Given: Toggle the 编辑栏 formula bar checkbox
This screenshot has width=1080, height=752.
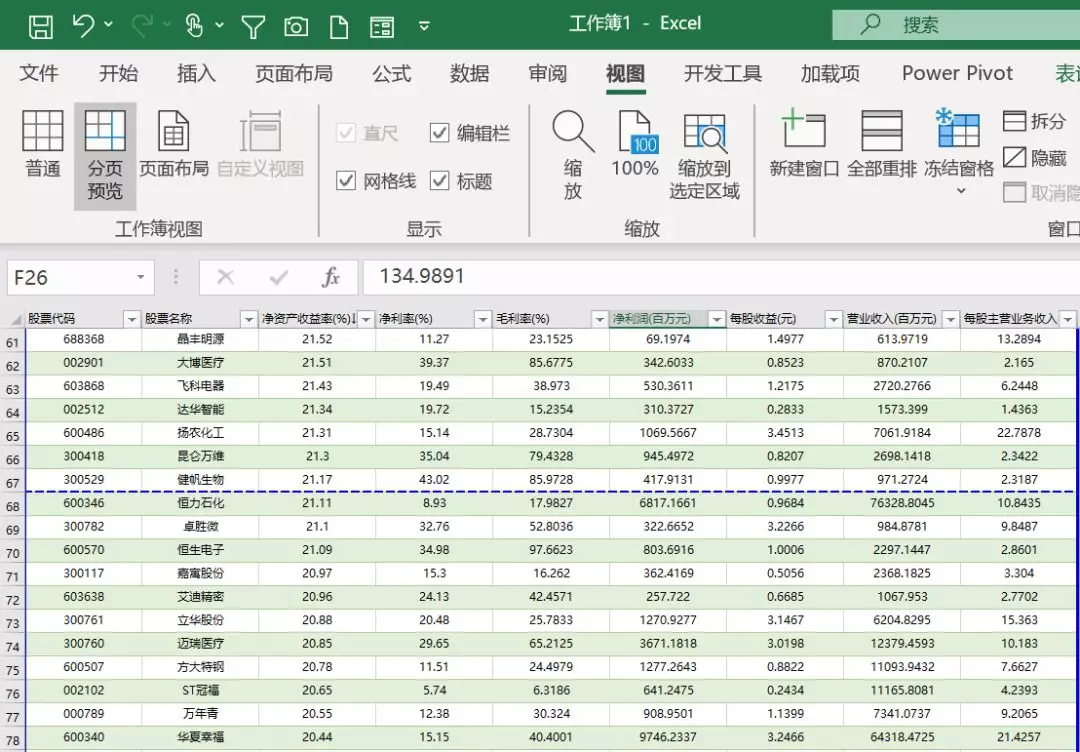Looking at the screenshot, I should click(x=439, y=132).
